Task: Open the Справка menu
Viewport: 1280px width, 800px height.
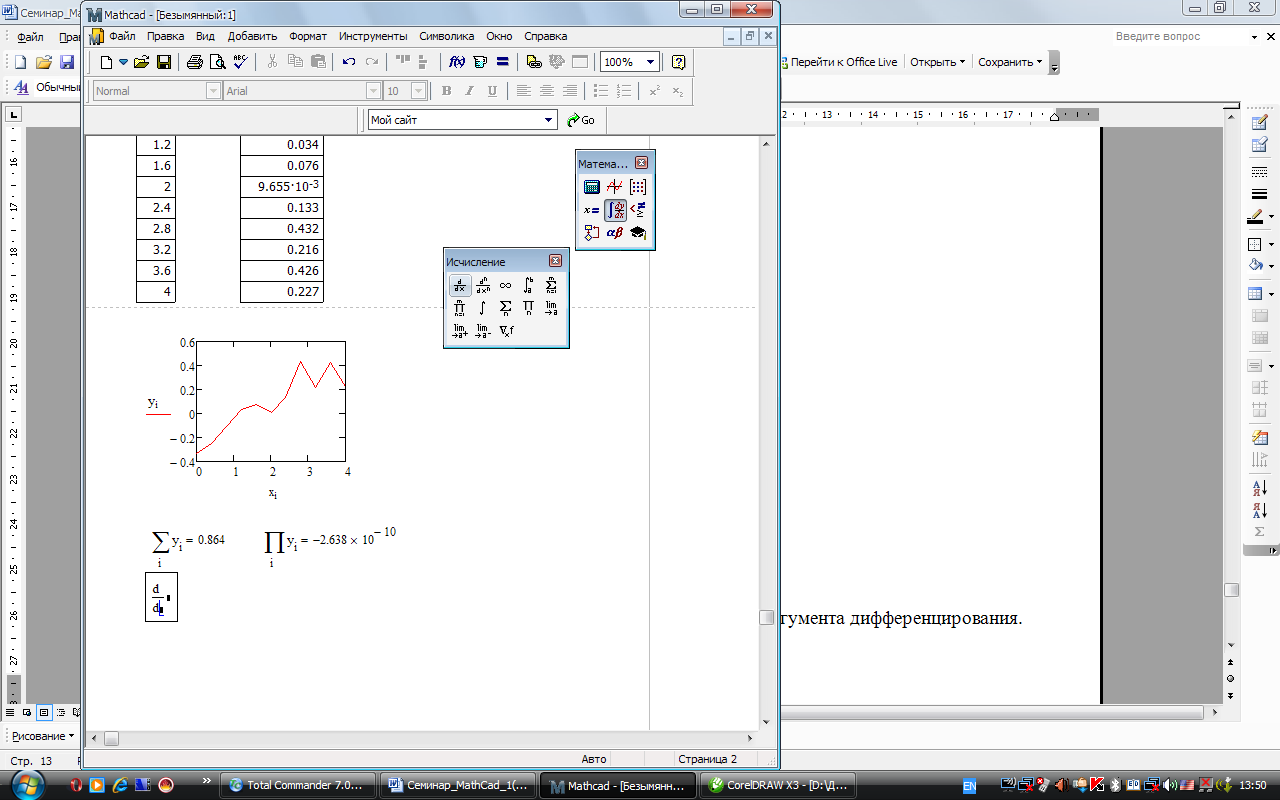Action: pos(545,36)
